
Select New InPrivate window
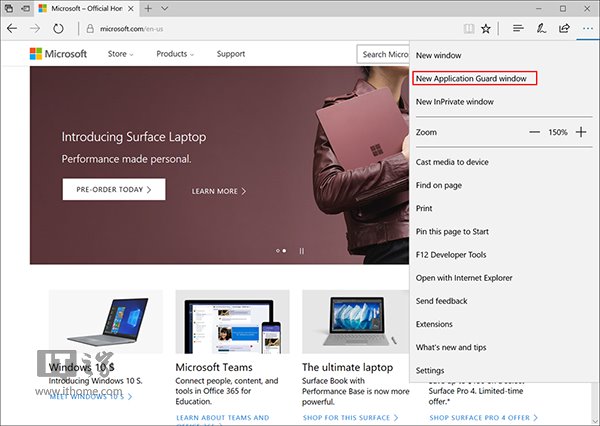click(455, 102)
